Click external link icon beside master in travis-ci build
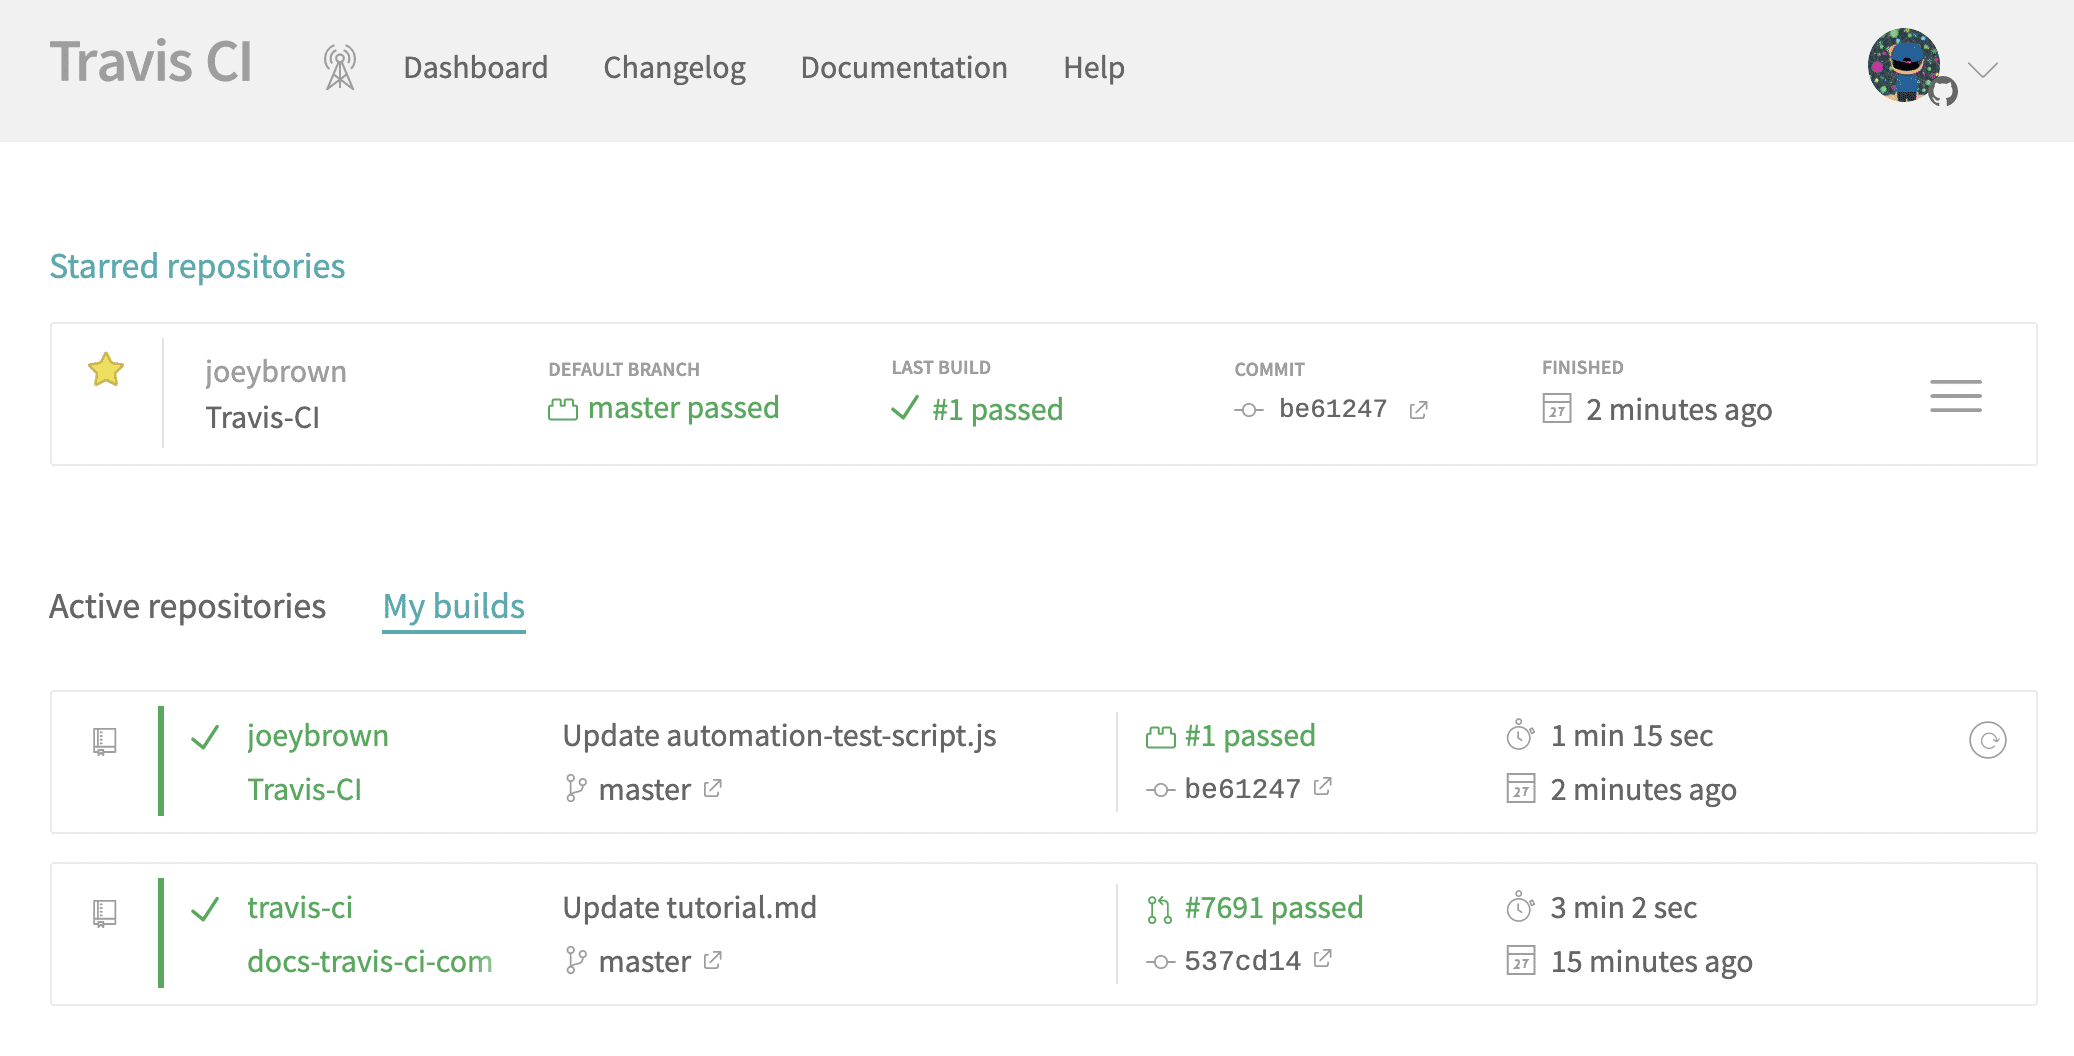The height and width of the screenshot is (1056, 2074). (x=712, y=961)
